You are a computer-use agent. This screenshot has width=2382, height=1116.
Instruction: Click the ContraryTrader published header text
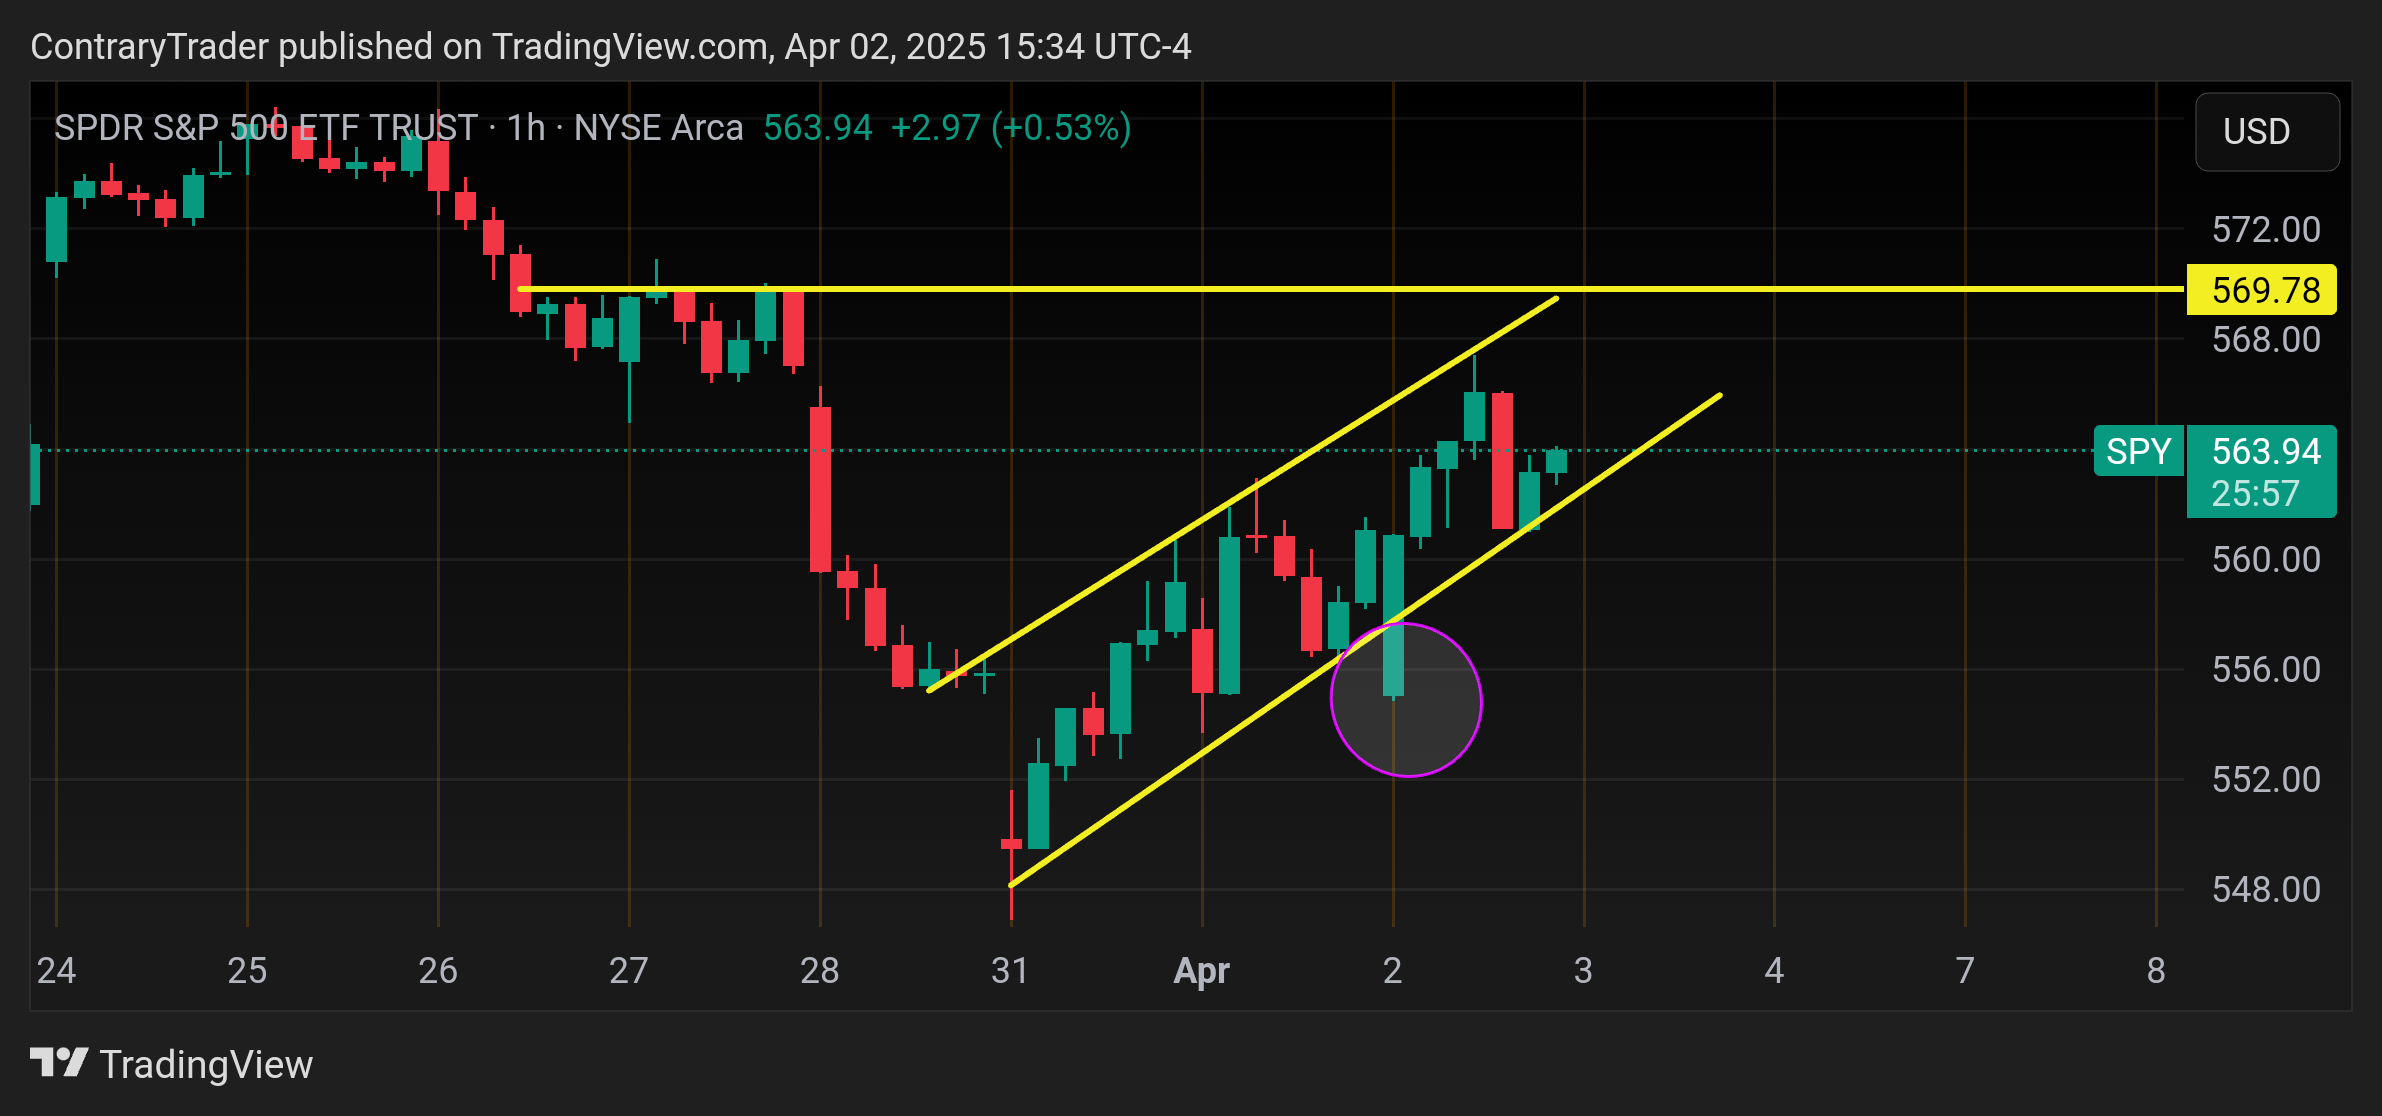(611, 47)
